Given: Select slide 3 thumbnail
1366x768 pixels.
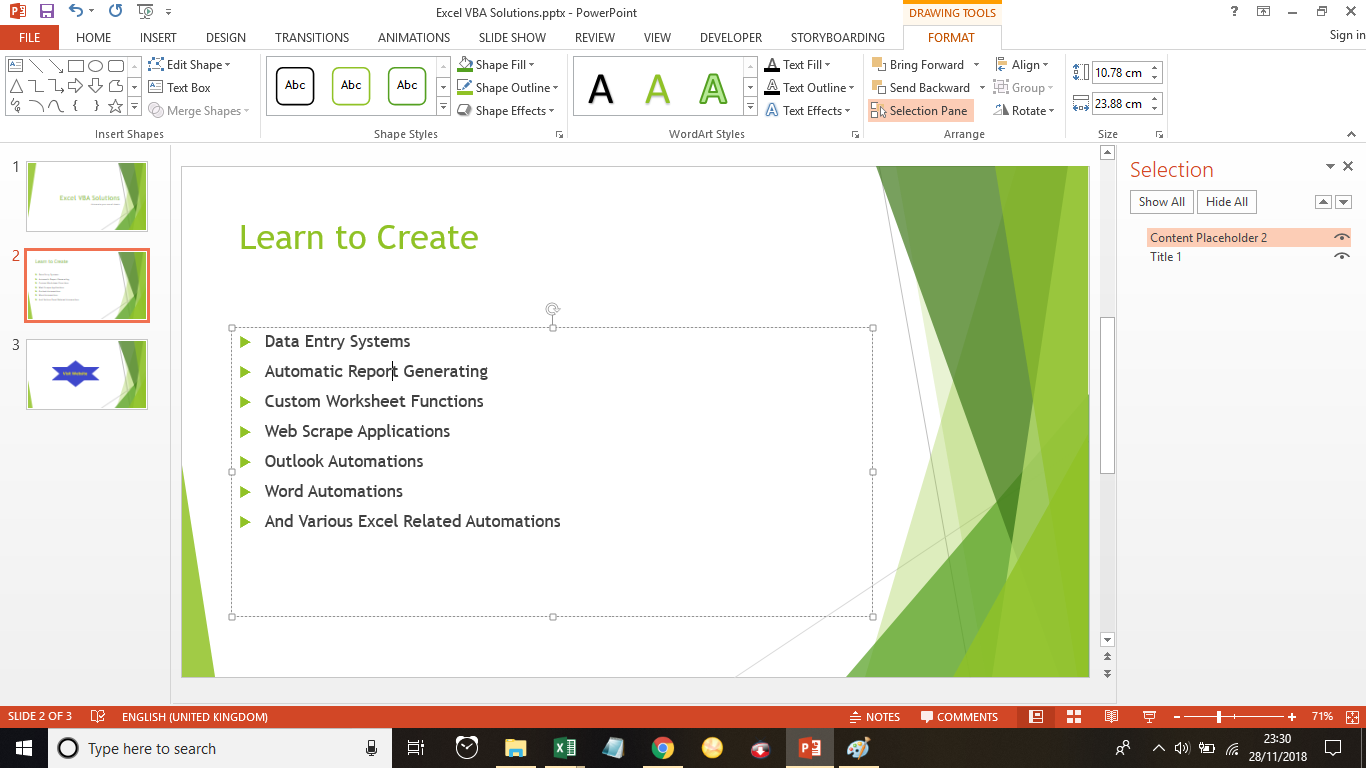Looking at the screenshot, I should 87,374.
